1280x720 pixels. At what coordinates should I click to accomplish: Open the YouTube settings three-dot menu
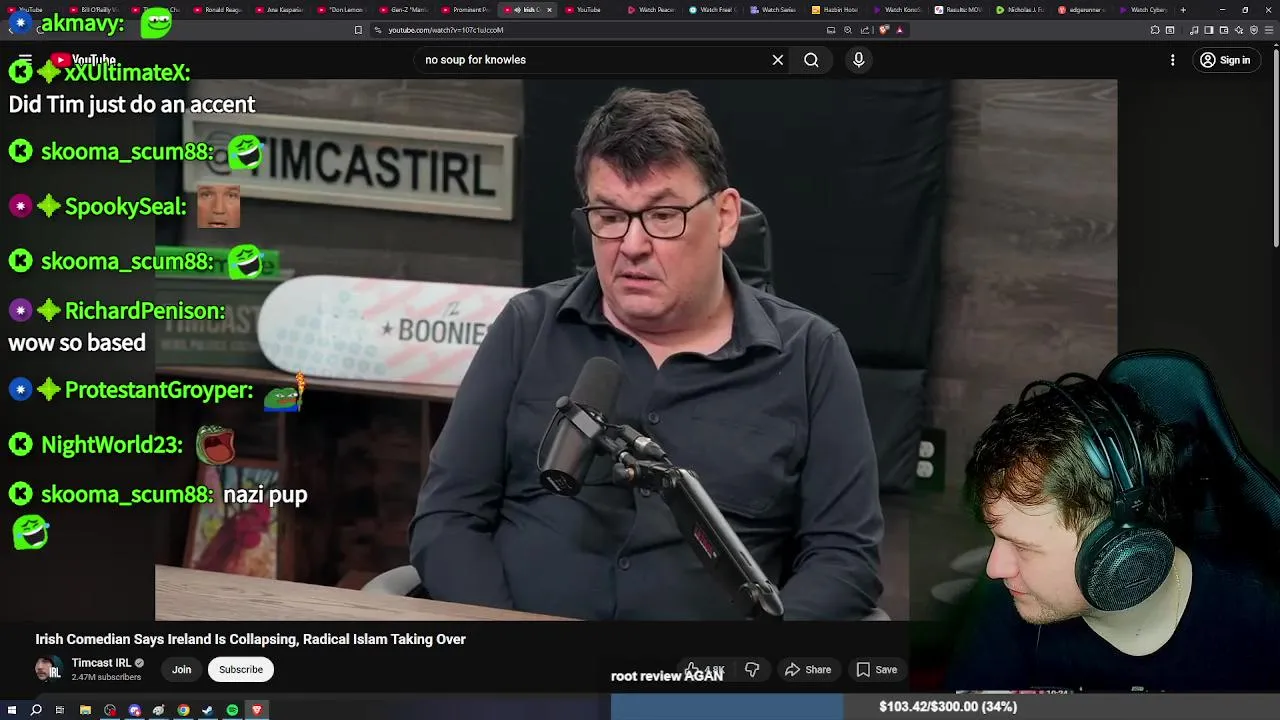coord(1173,60)
